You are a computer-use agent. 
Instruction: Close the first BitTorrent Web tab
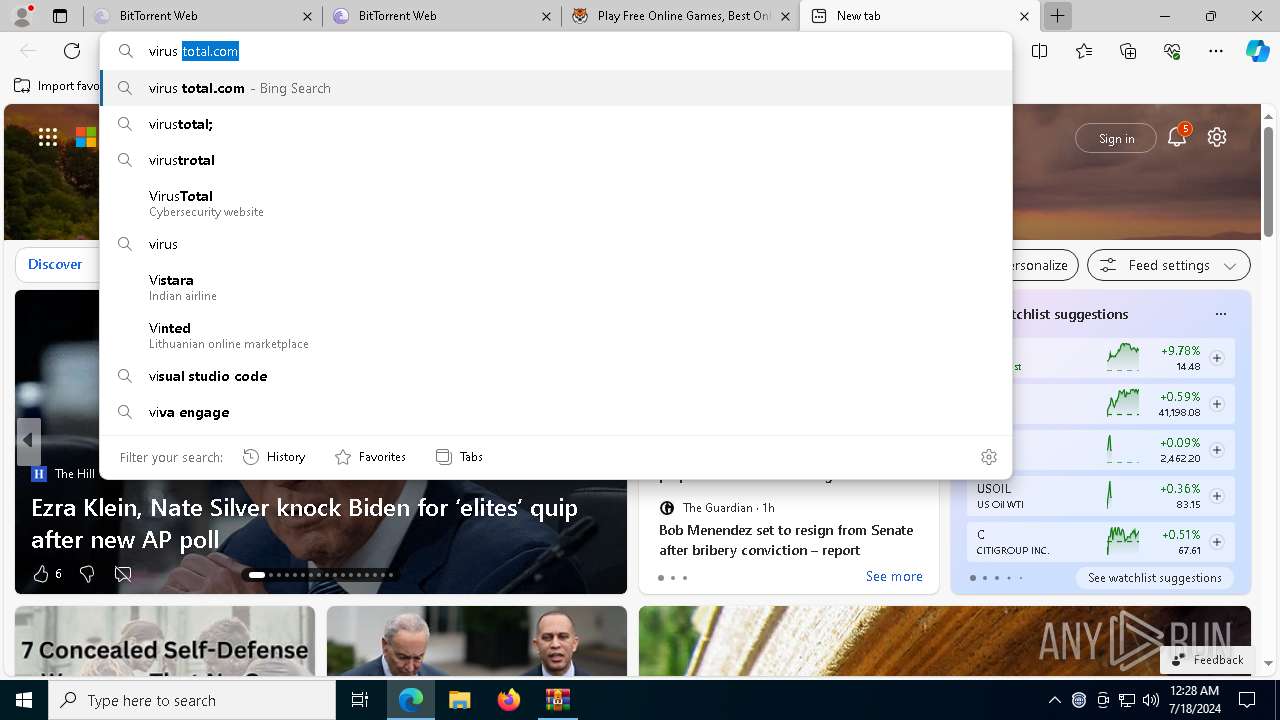click(307, 16)
